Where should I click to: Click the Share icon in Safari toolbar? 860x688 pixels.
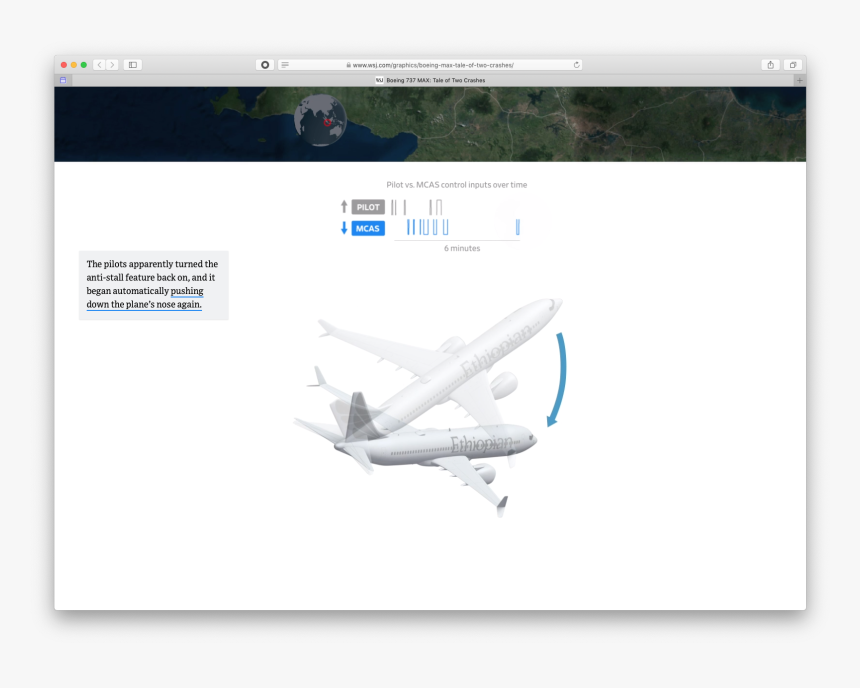pos(770,64)
